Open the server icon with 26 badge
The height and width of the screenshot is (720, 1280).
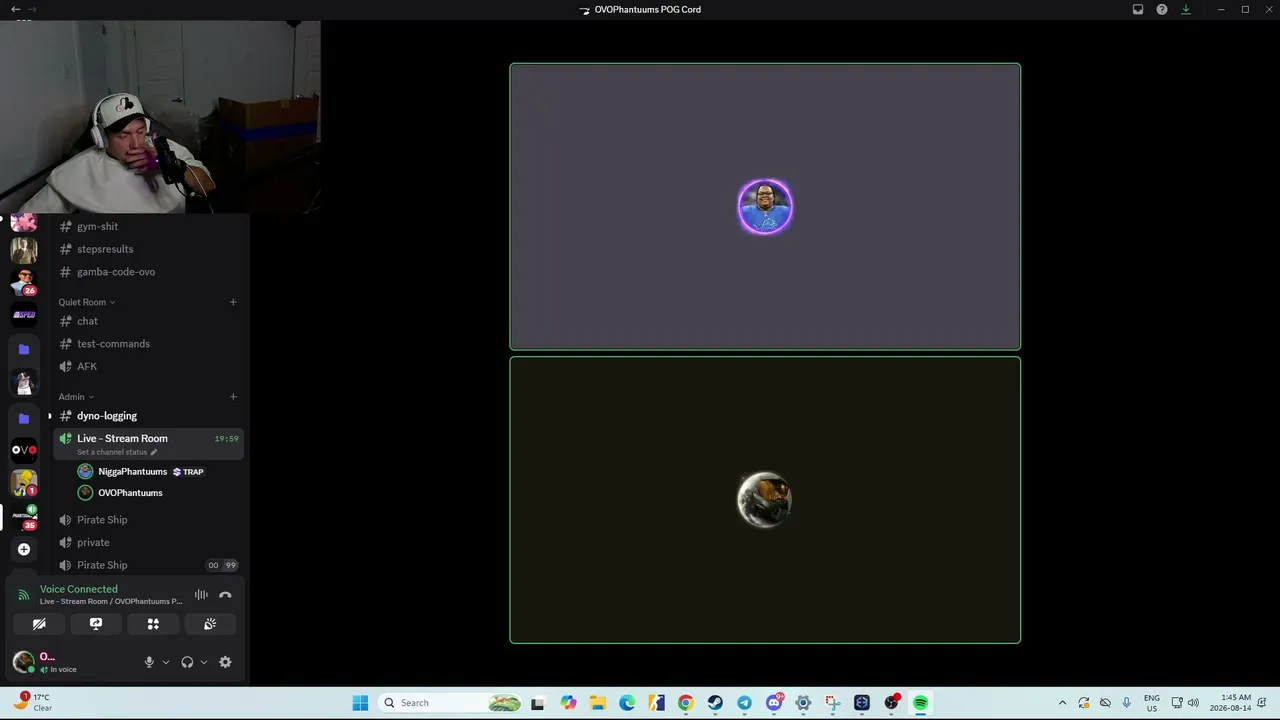pos(24,283)
